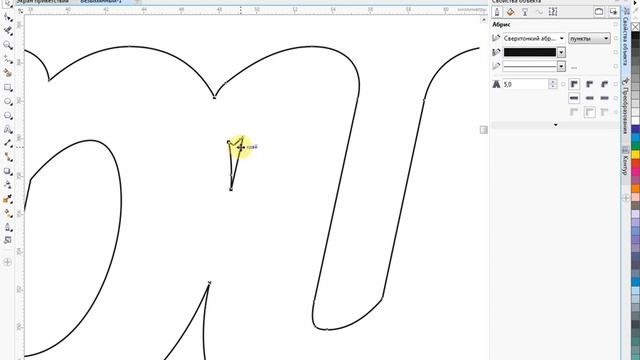Choose mitered corner style
640x360 pixels.
point(574,84)
